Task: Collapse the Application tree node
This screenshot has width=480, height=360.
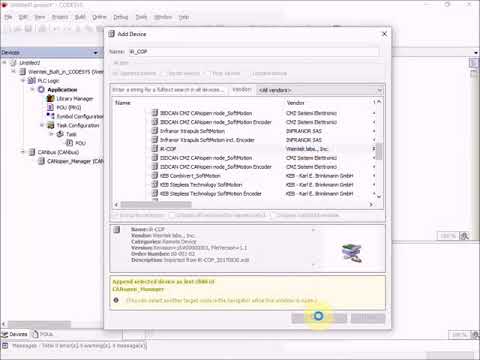Action: [x=32, y=89]
